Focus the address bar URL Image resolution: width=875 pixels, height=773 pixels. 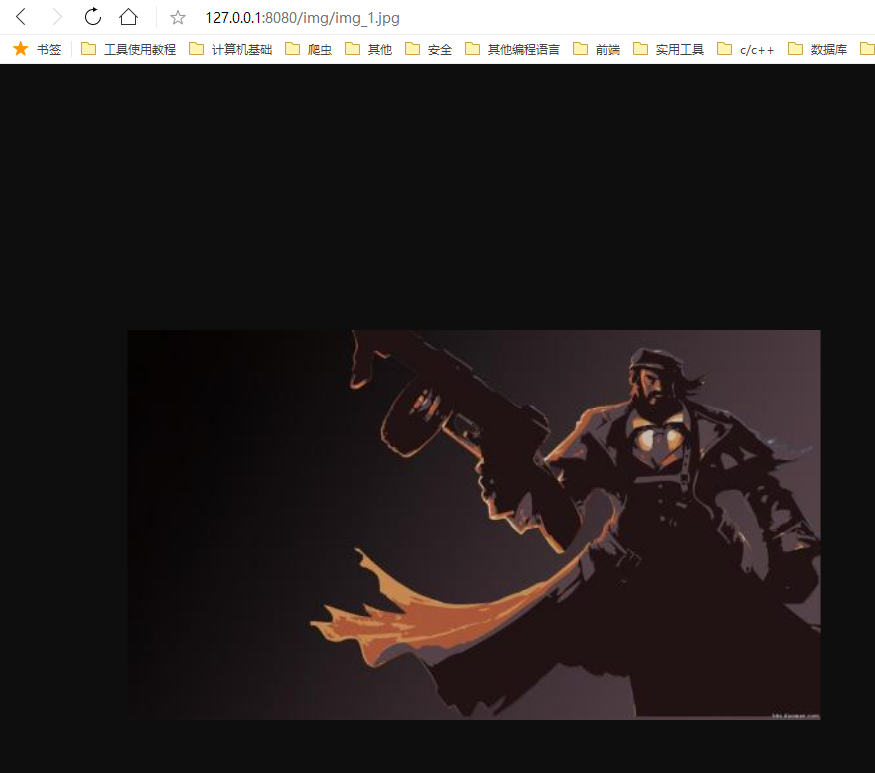pos(302,18)
